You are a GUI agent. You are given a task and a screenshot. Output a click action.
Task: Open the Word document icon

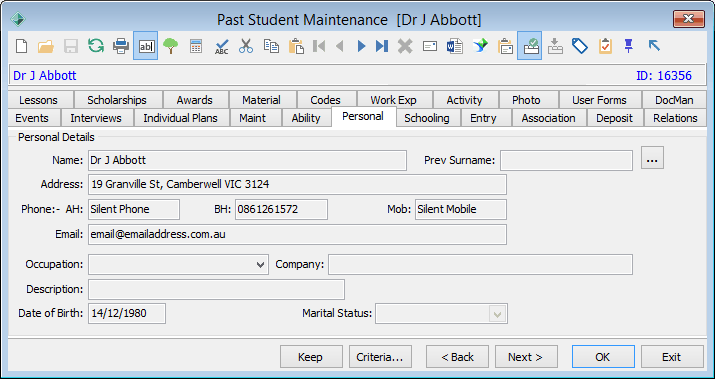455,46
